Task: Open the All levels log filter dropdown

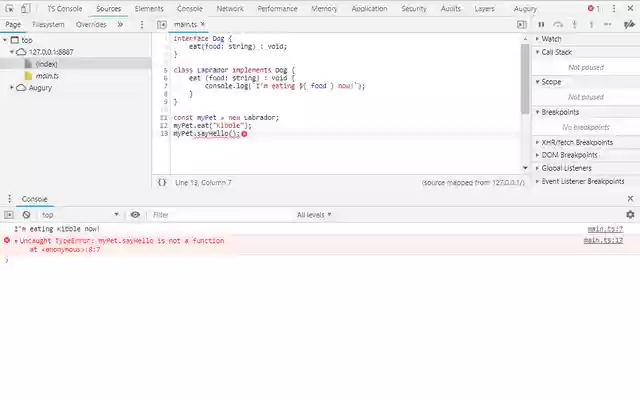Action: pos(314,215)
